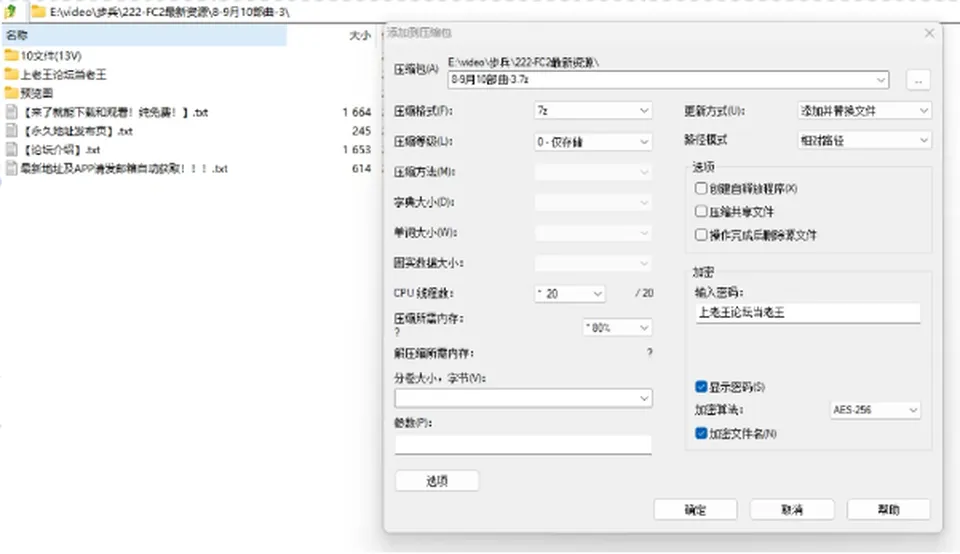Image resolution: width=960 pixels, height=554 pixels.
Task: Open the 加密算法 AES-256 dropdown
Action: [875, 410]
